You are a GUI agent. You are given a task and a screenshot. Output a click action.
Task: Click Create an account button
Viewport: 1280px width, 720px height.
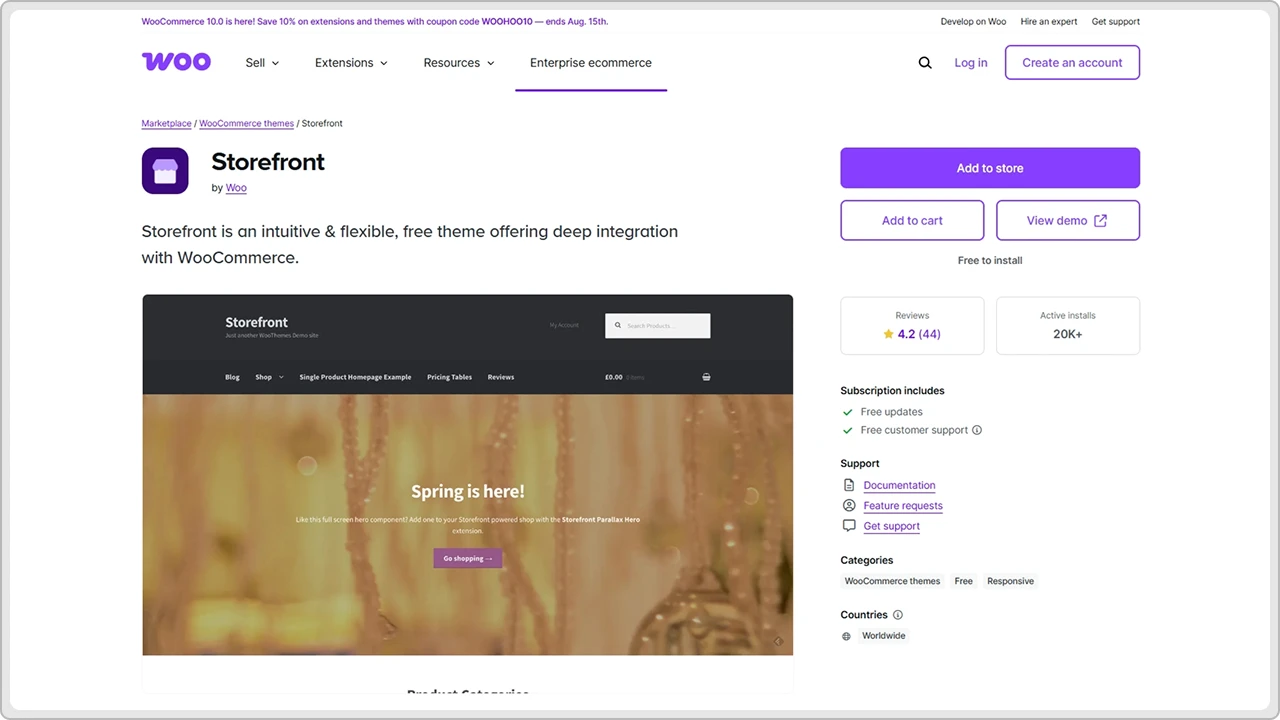[1072, 62]
